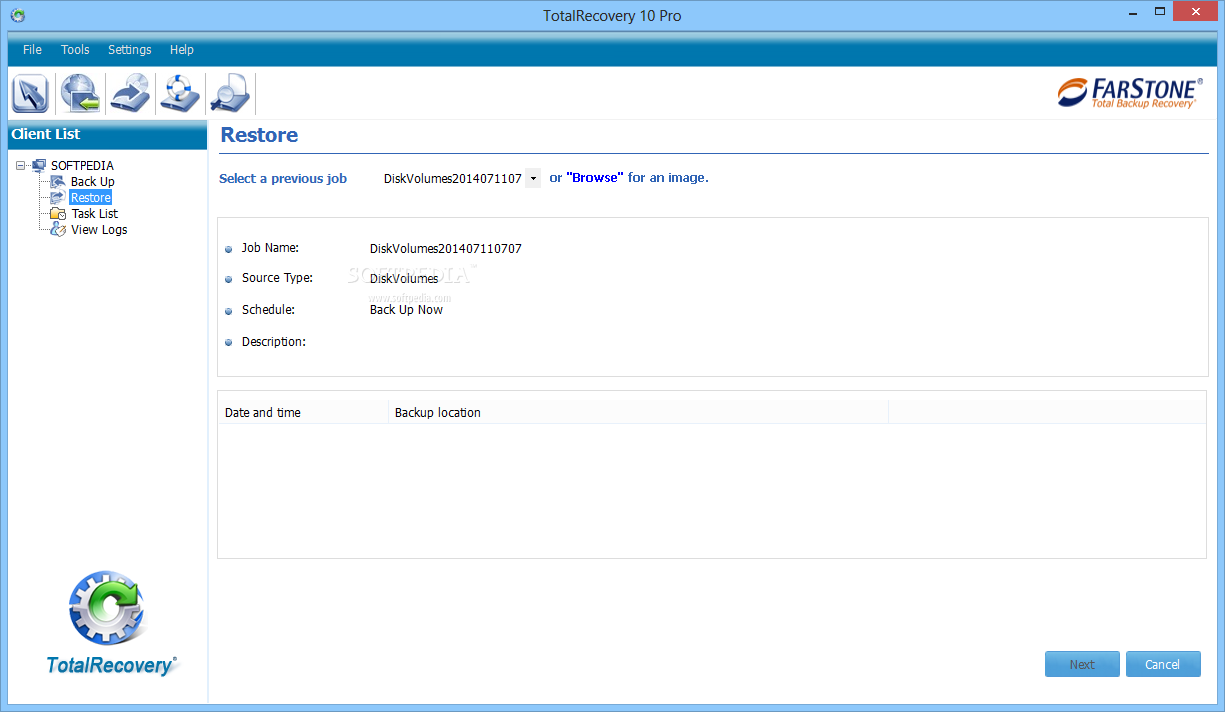Screen dimensions: 1225x712
Task: Click the Schedule label
Action: click(268, 310)
